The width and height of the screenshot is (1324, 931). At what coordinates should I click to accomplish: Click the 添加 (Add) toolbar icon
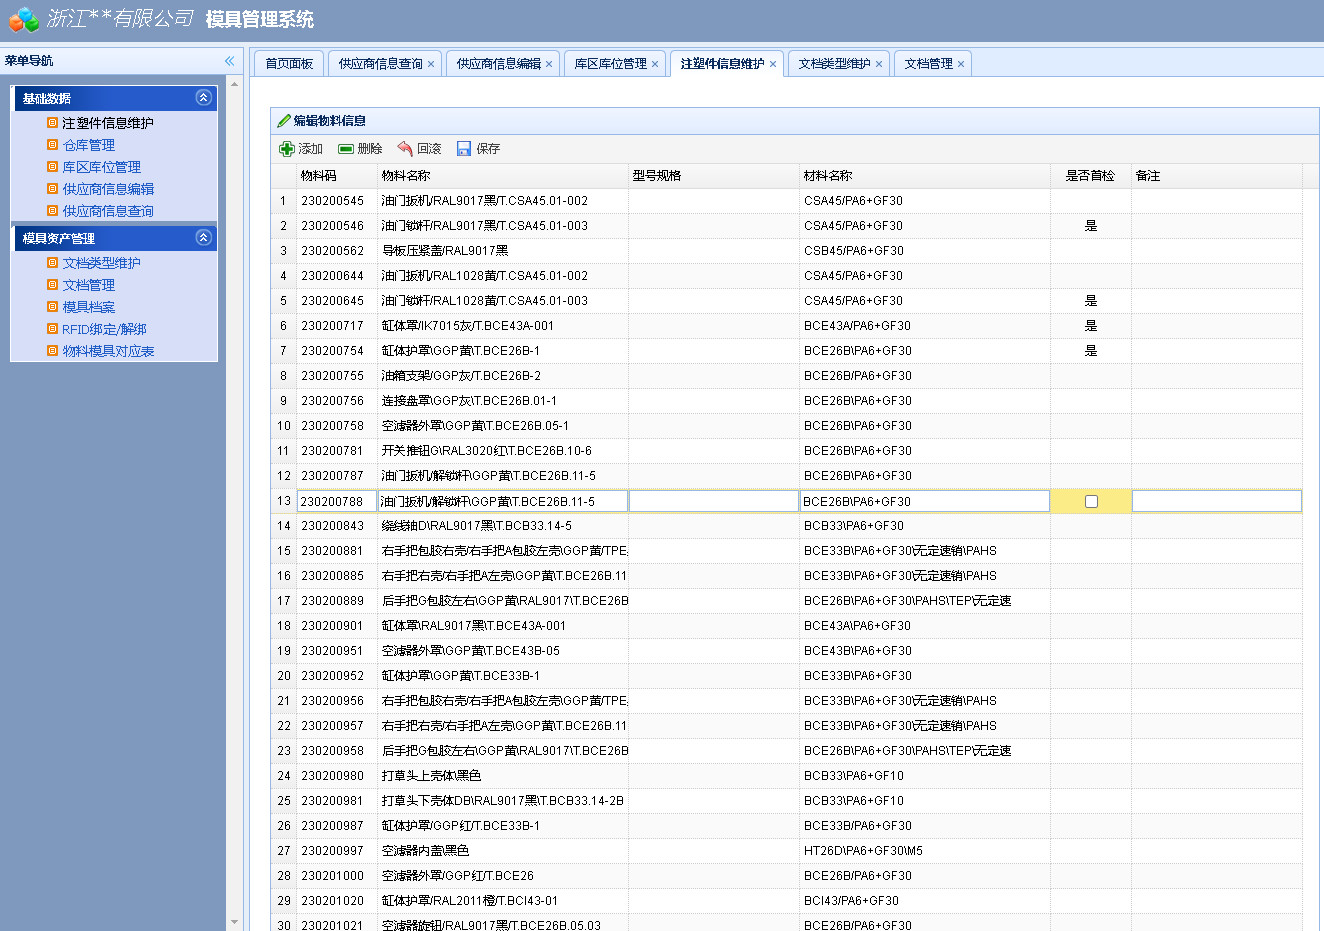point(287,148)
